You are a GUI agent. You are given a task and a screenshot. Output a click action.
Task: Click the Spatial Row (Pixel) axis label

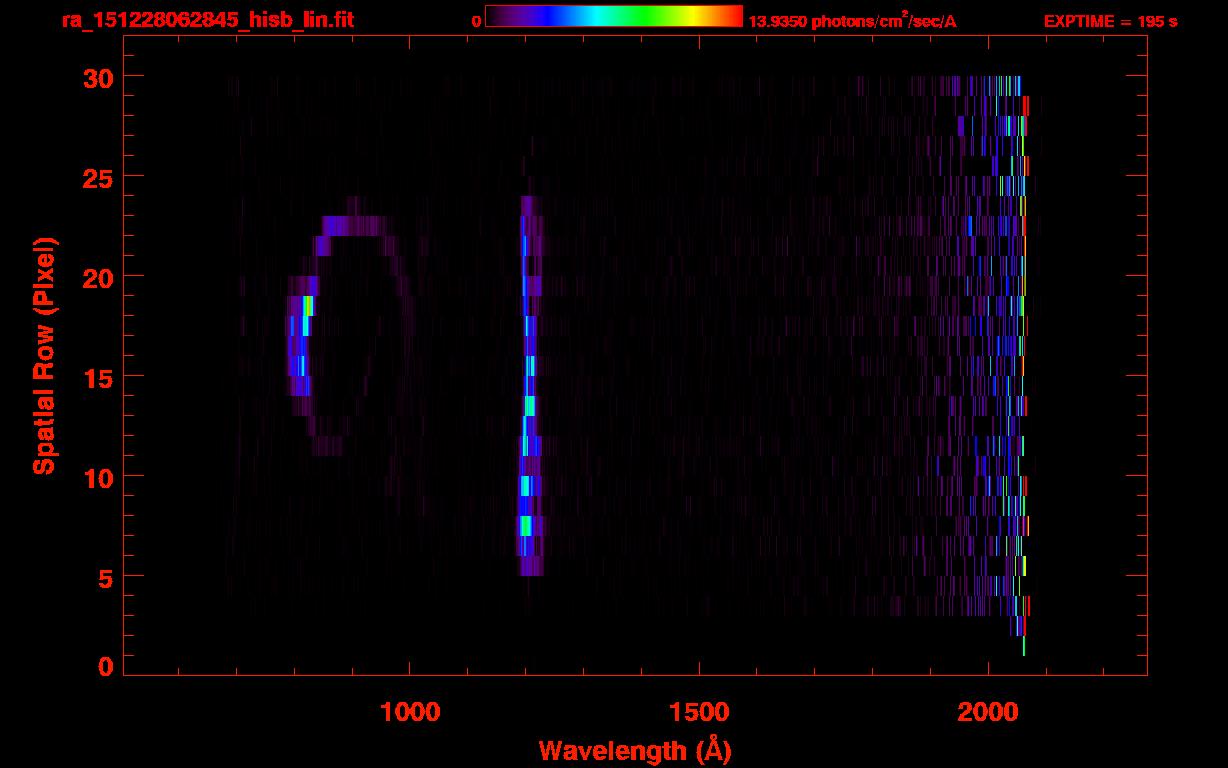tap(44, 355)
